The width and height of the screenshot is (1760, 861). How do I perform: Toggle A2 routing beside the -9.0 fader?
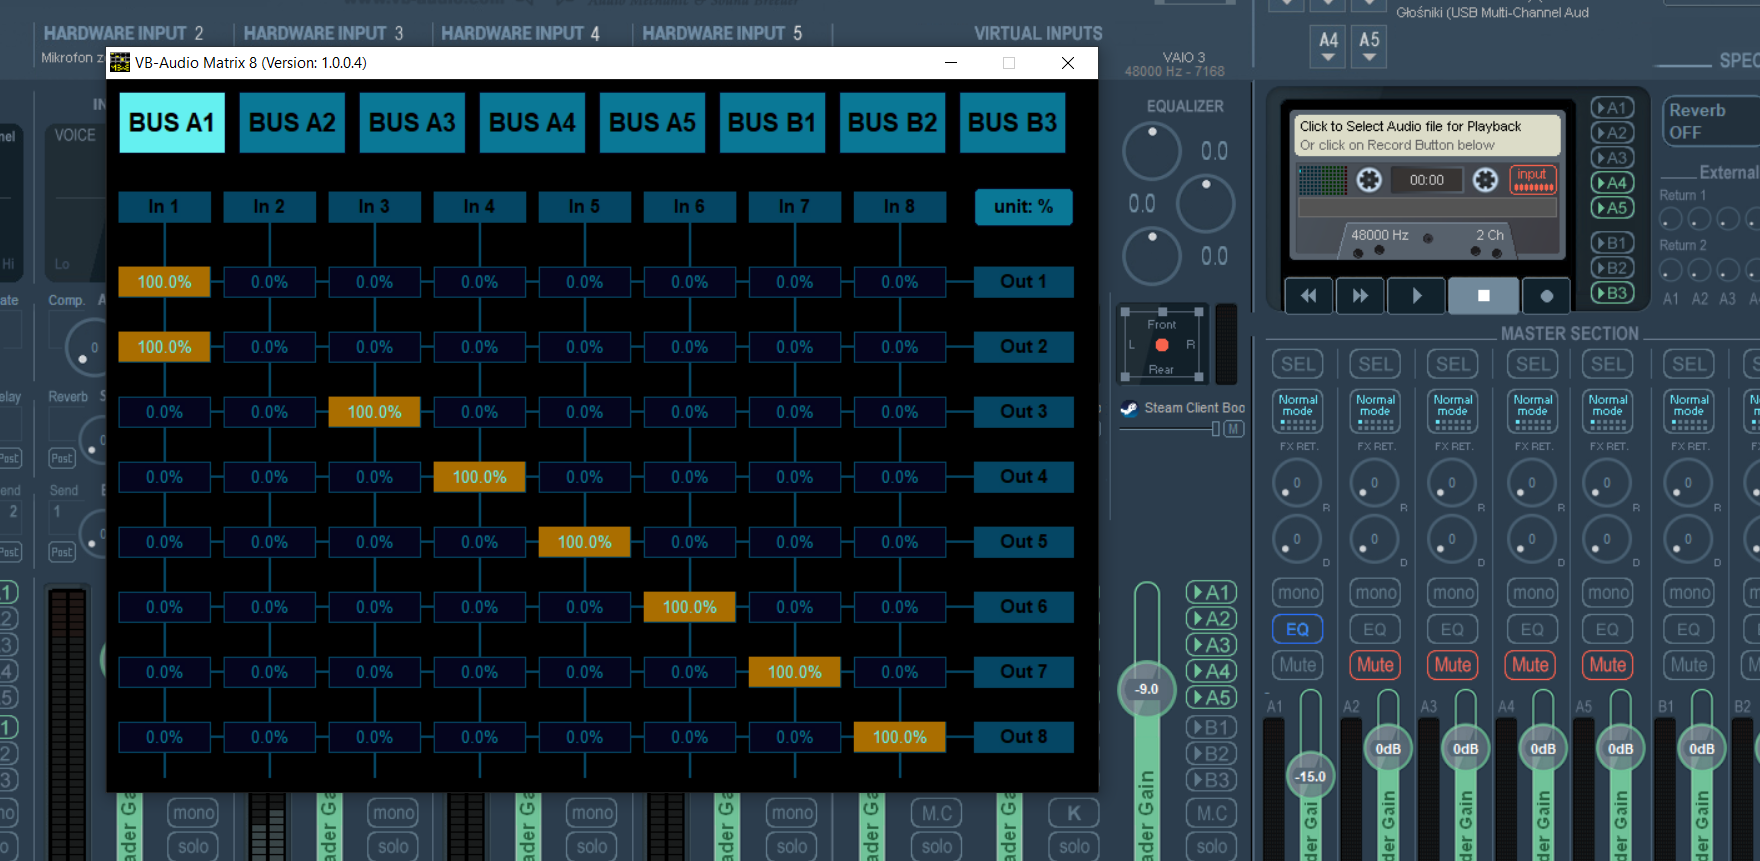click(x=1211, y=619)
